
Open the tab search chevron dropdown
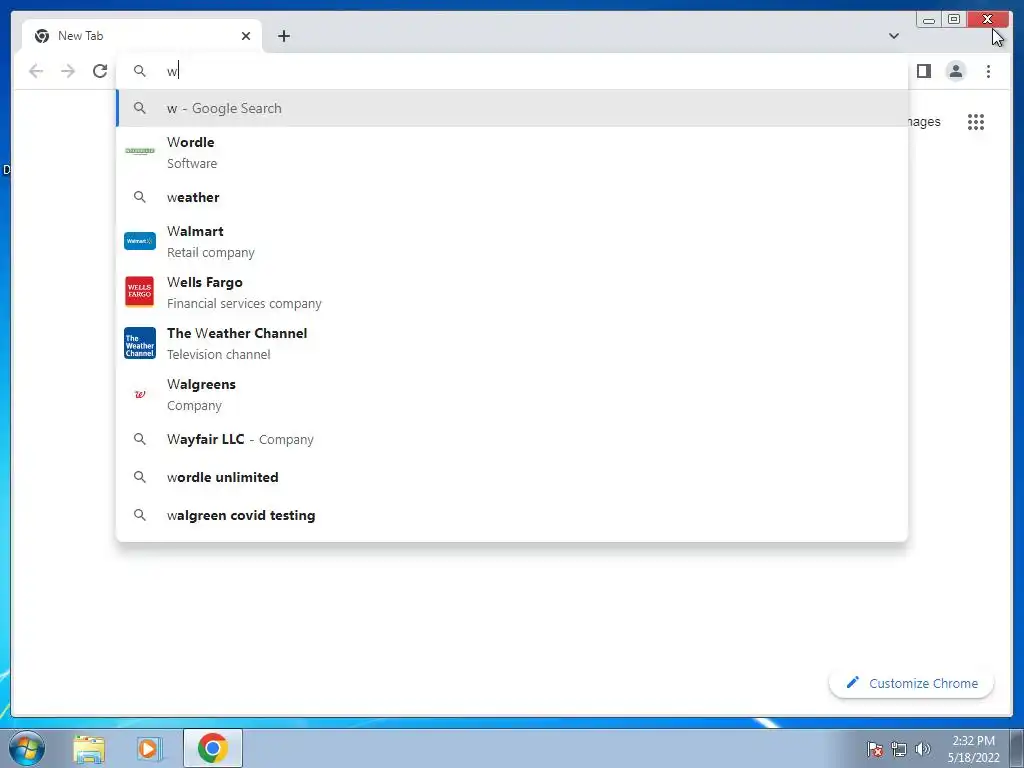click(893, 36)
